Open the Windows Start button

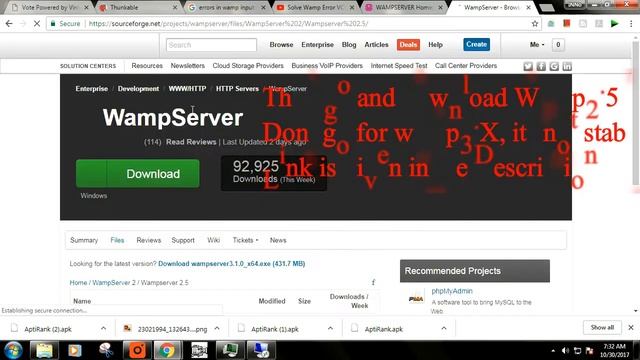pos(13,350)
